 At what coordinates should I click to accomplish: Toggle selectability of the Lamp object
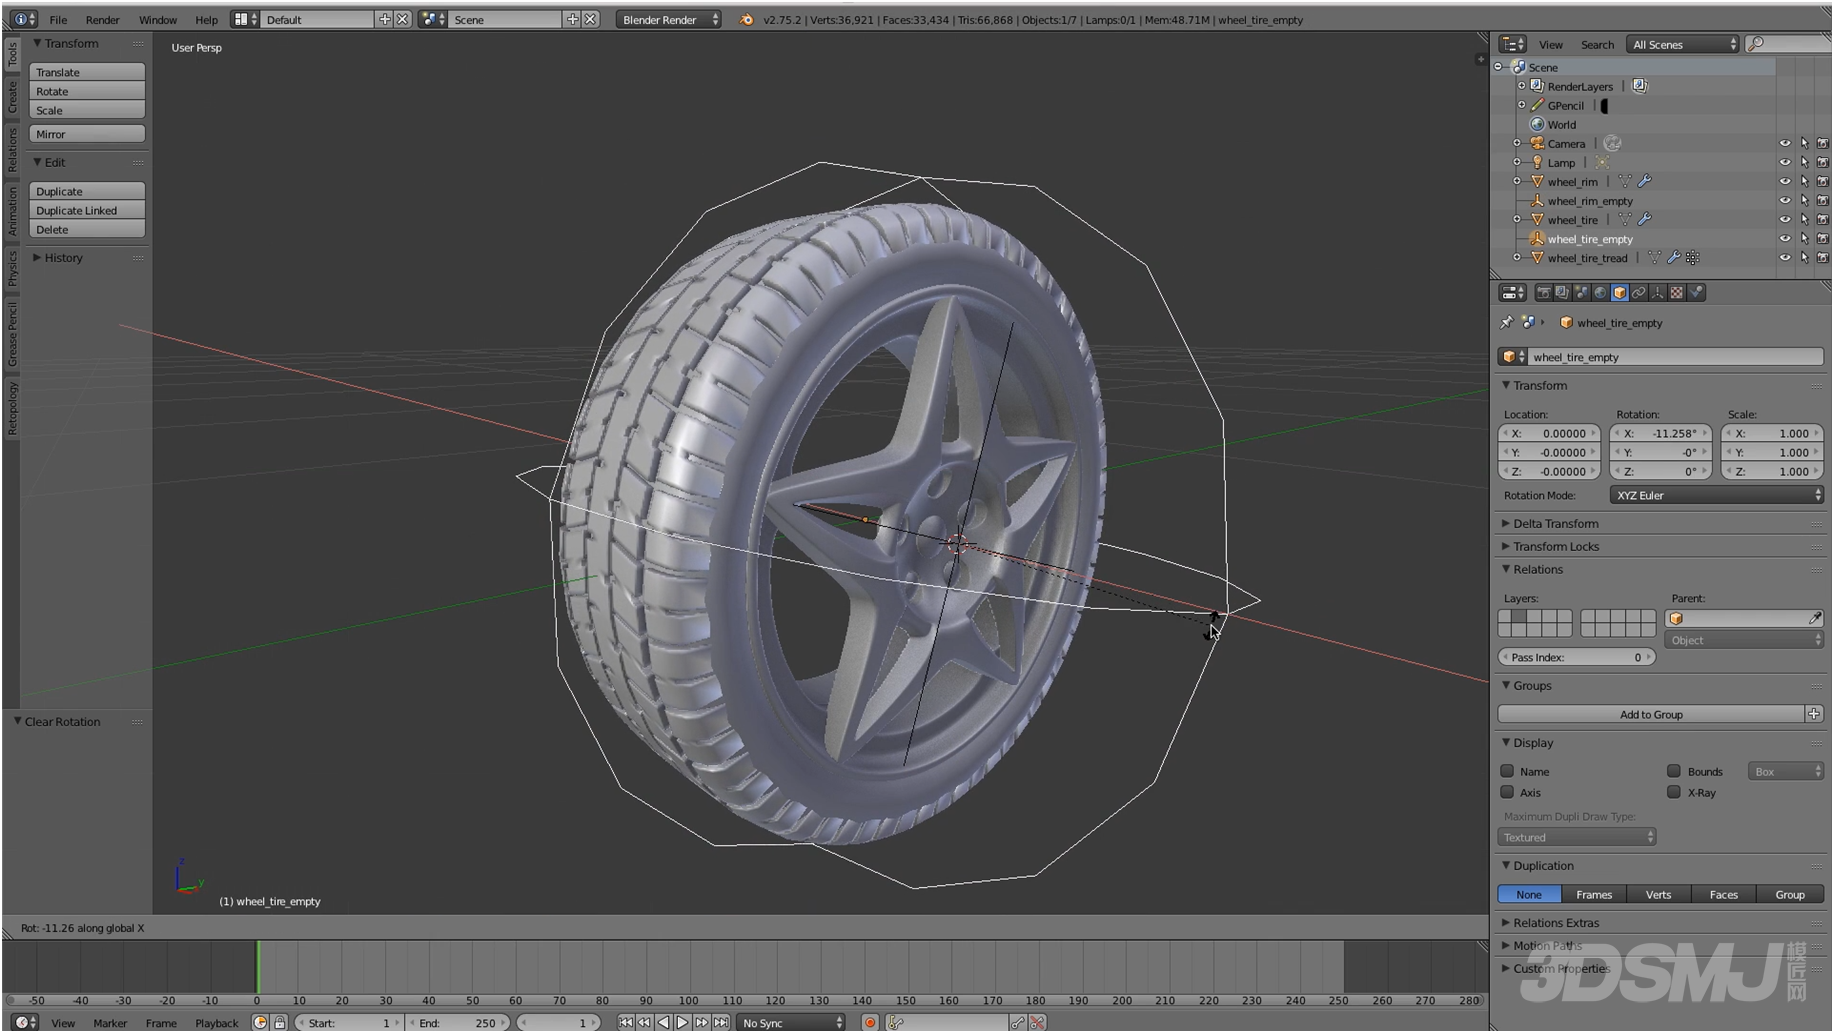[1804, 162]
